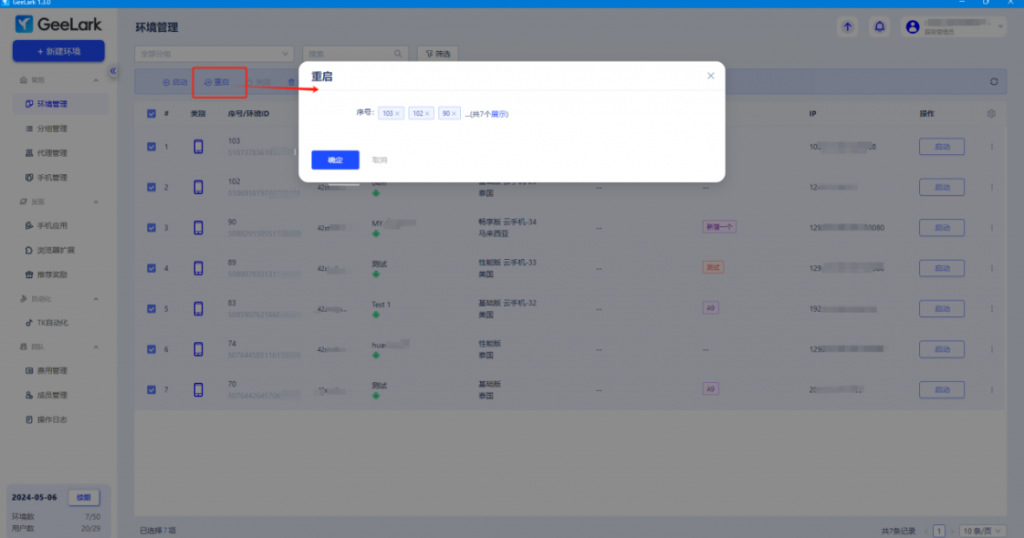1024x538 pixels.
Task: Uncheck the checkbox for row 5
Action: 152,309
